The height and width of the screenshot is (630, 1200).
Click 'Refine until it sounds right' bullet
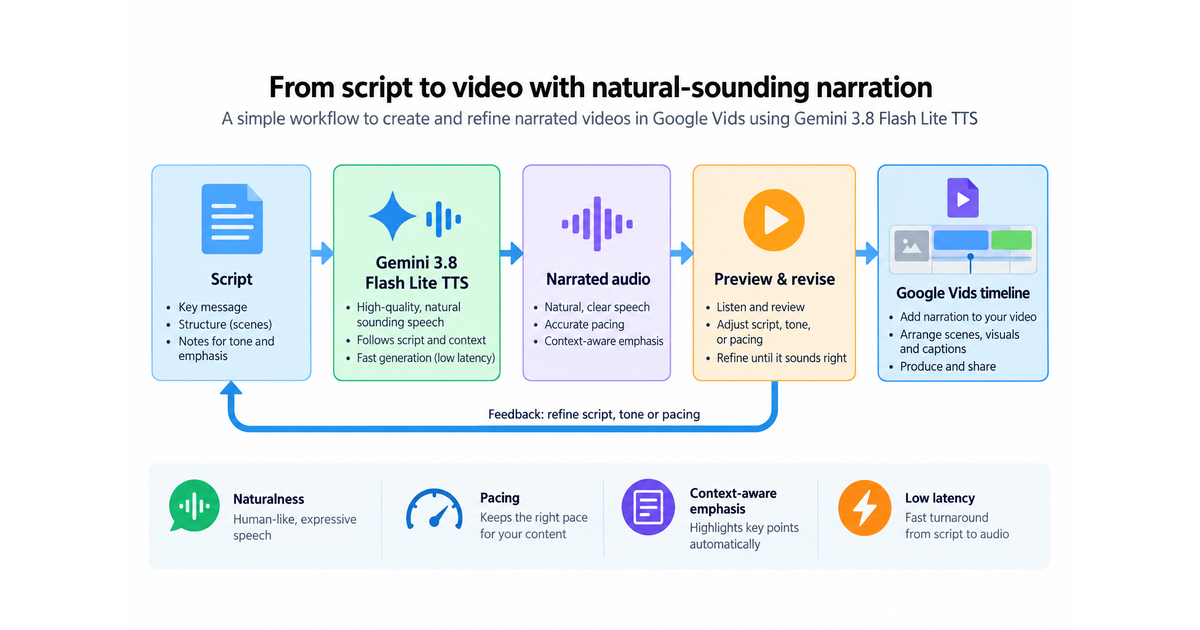(x=781, y=357)
